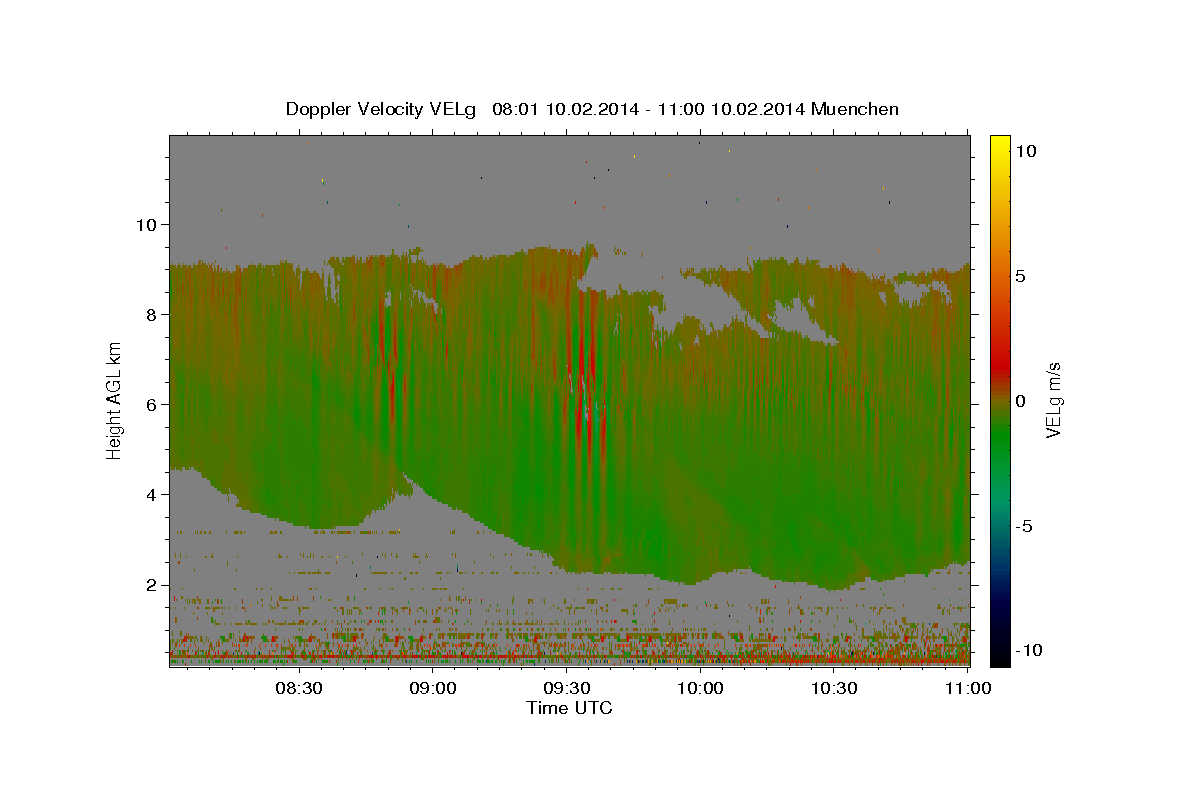This screenshot has height=800, width=1200.
Task: Click the "VELg m/s" colorbar label
Action: coord(1053,399)
